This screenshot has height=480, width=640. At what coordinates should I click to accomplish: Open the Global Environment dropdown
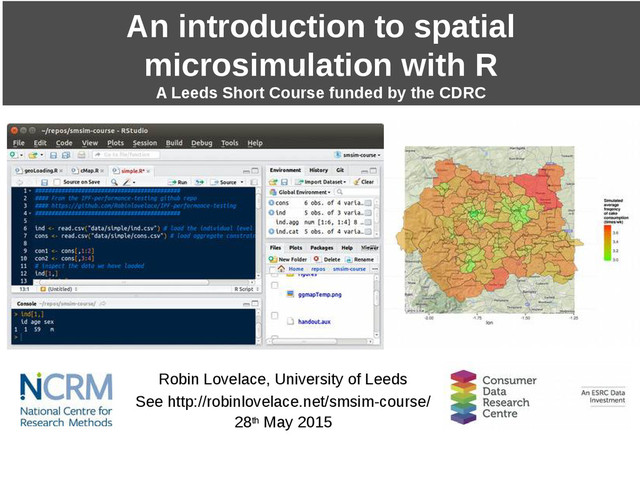pos(300,192)
